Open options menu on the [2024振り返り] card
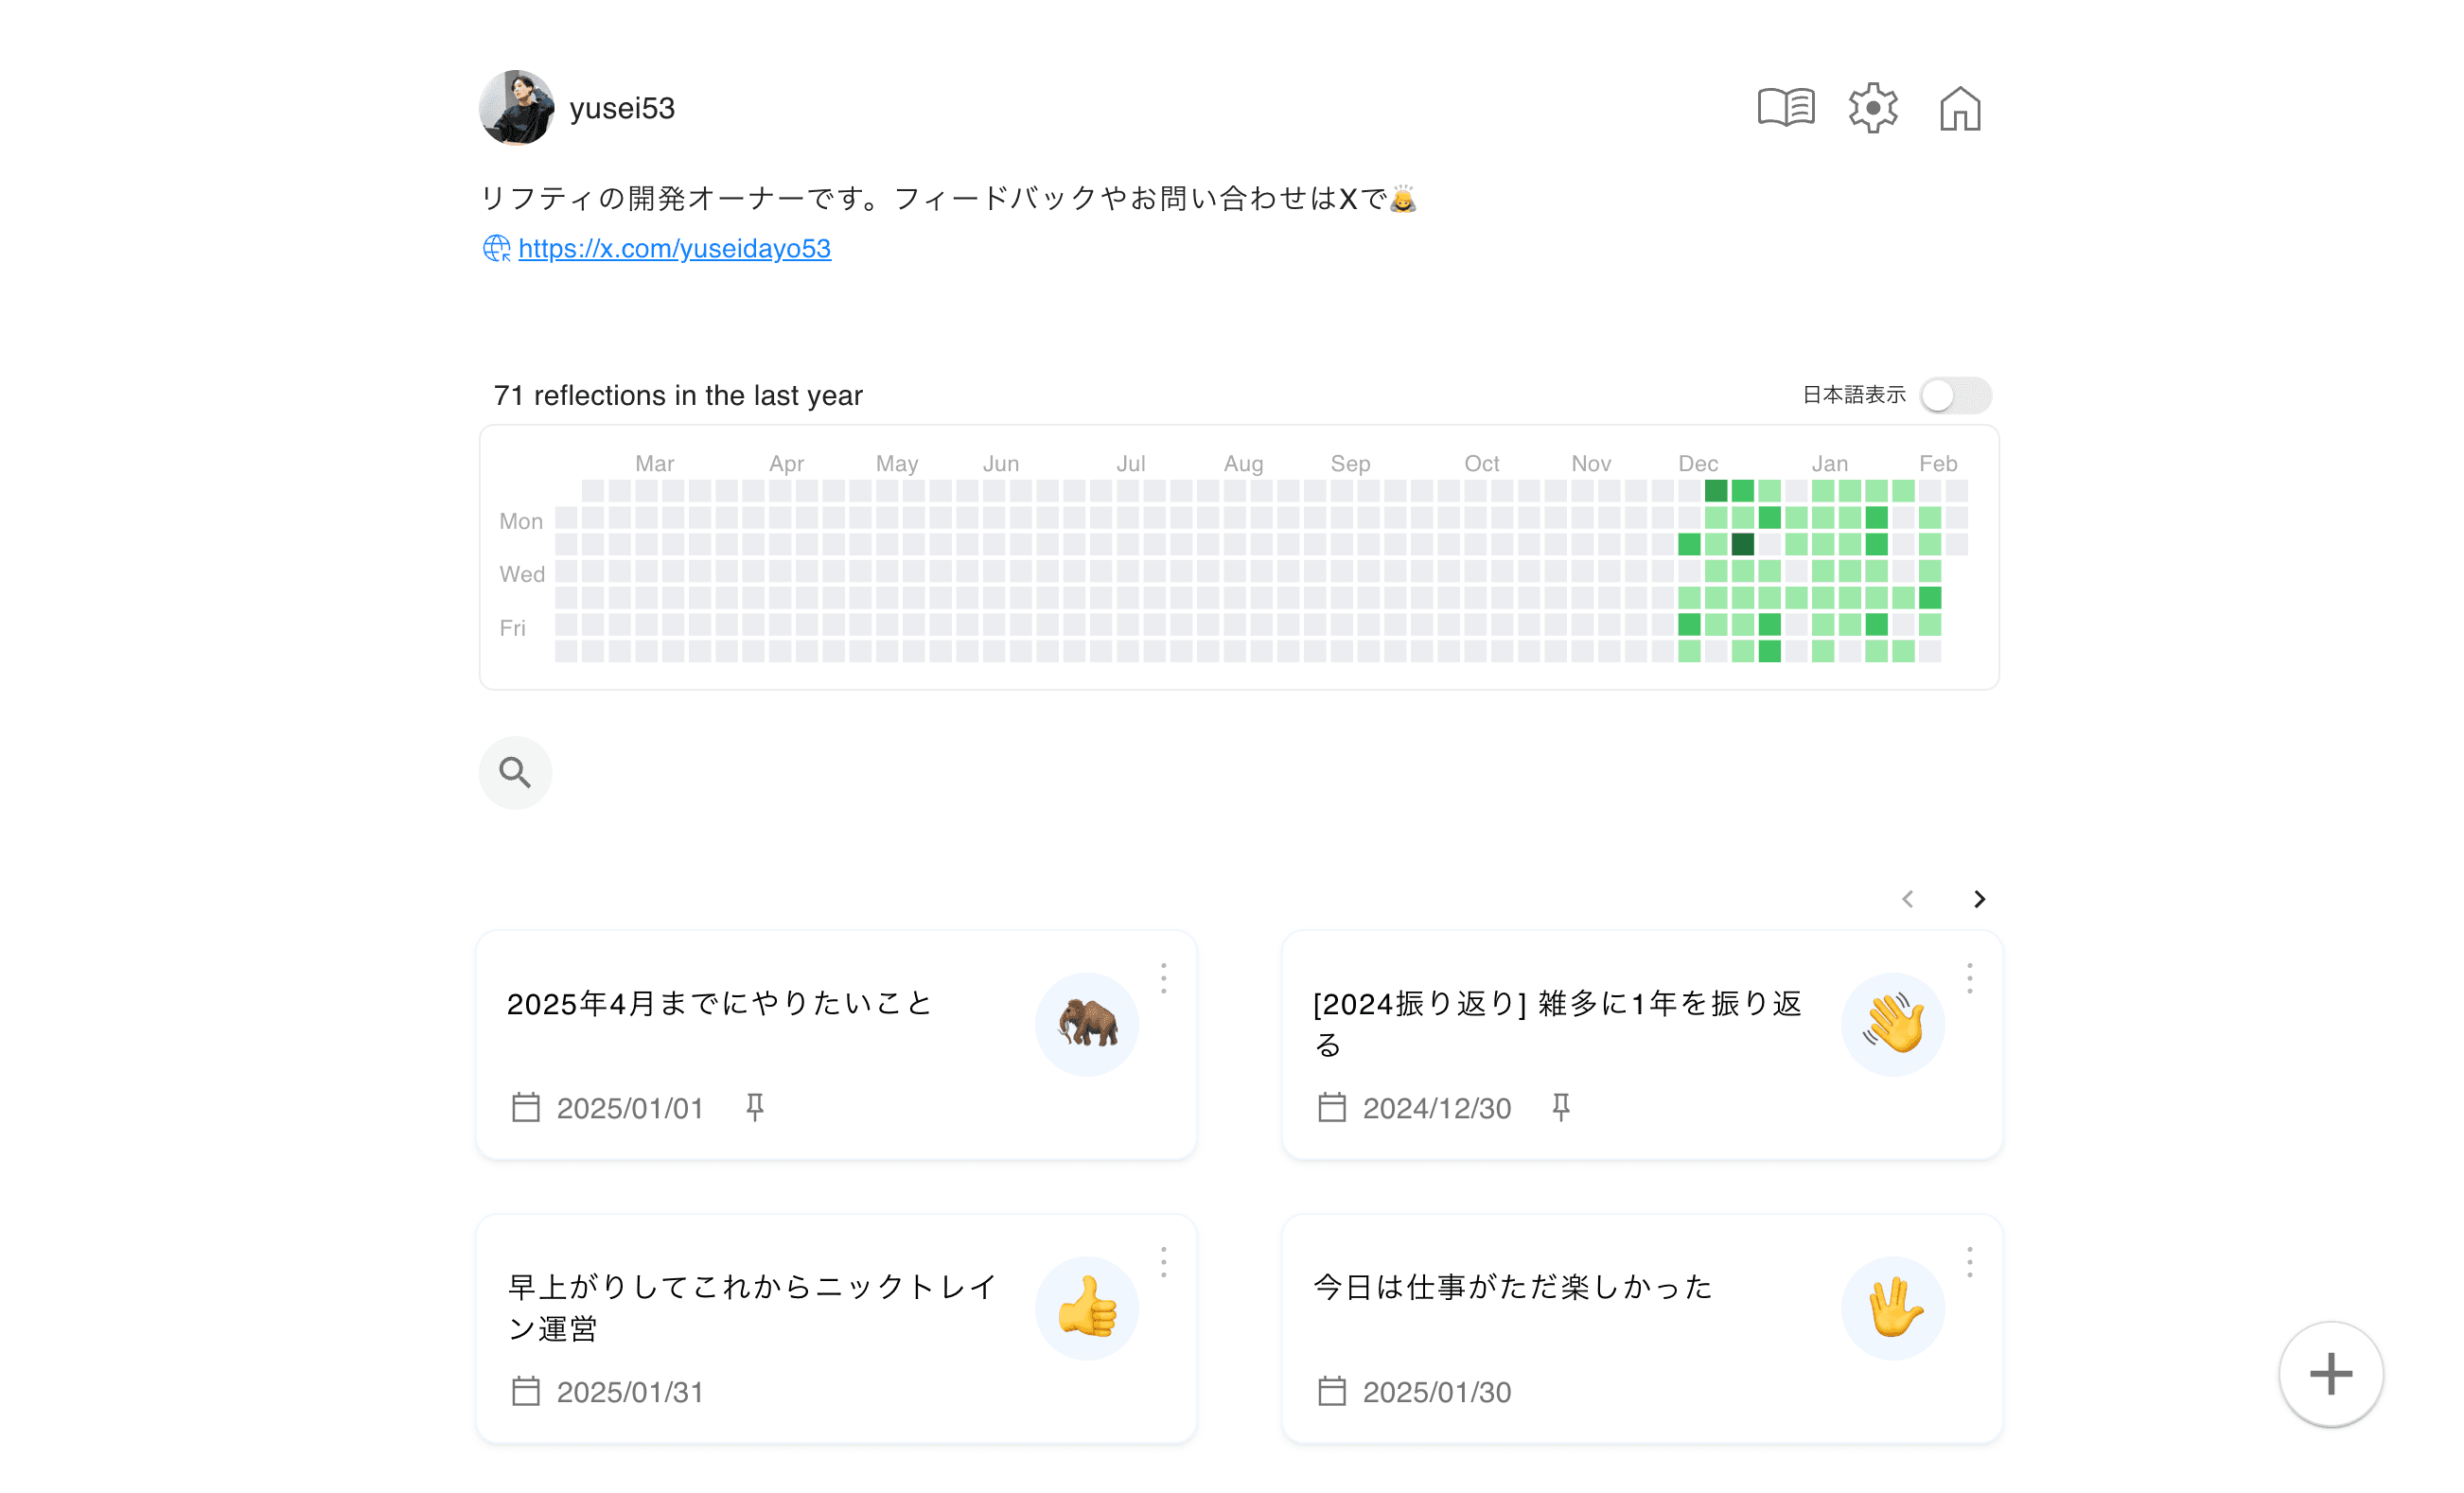This screenshot has width=2464, height=1493. pos(1969,978)
